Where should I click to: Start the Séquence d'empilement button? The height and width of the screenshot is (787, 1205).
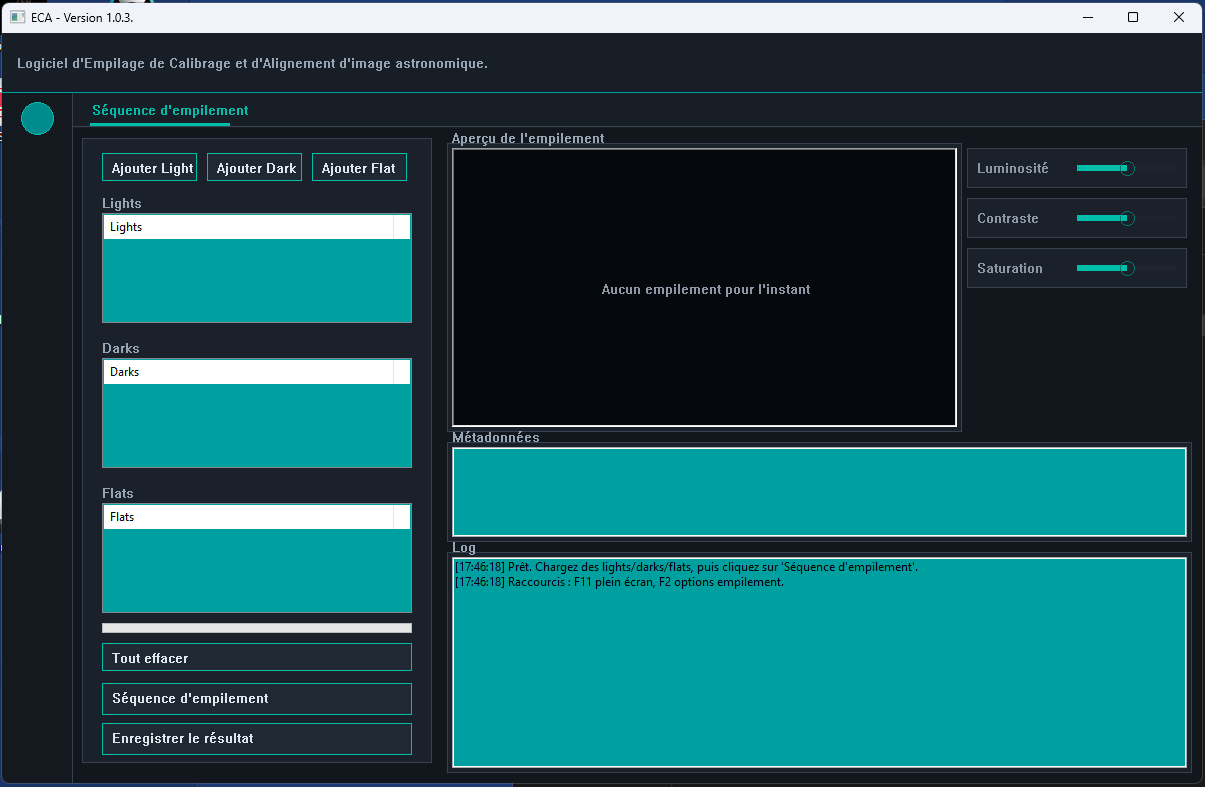click(257, 698)
